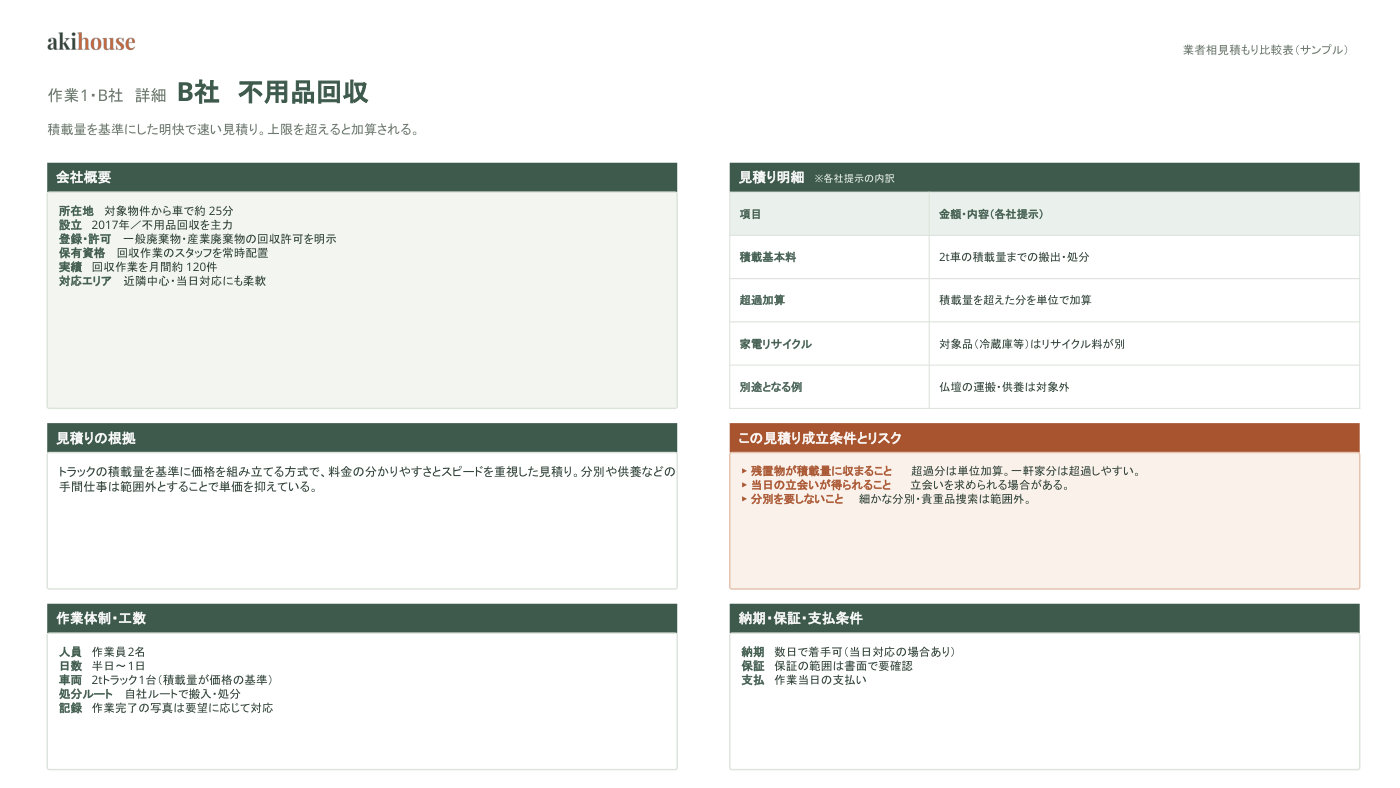Click the 積載基本料 table cell
This screenshot has height=788, width=1400.
pos(829,257)
